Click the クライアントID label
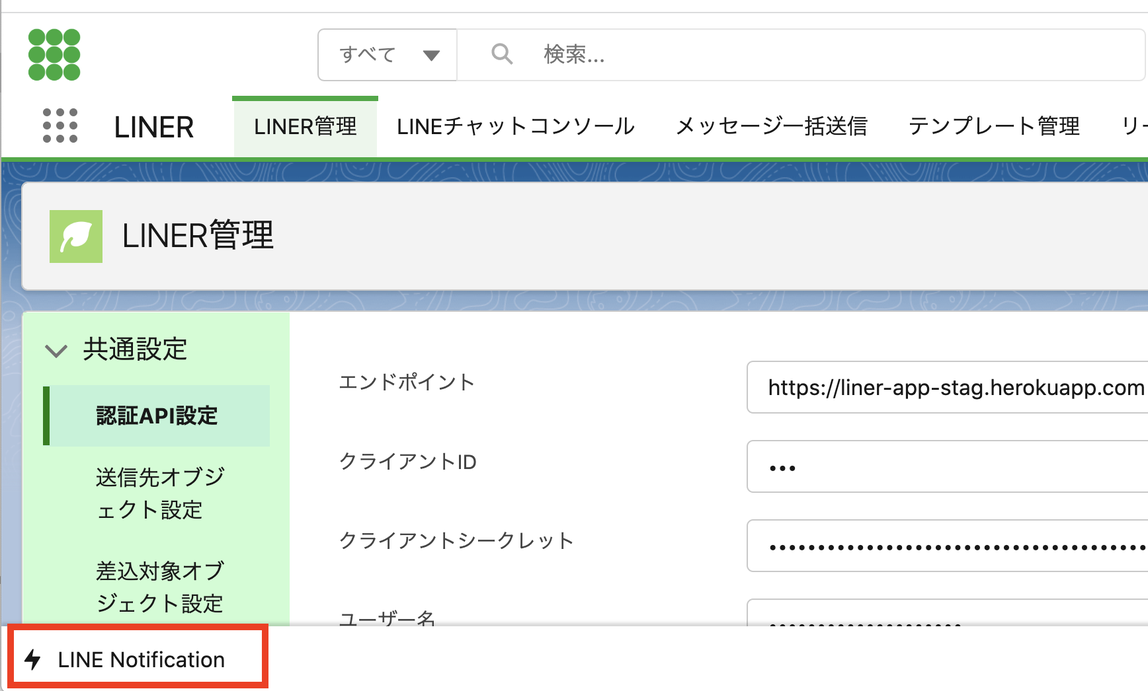This screenshot has height=691, width=1148. click(407, 462)
